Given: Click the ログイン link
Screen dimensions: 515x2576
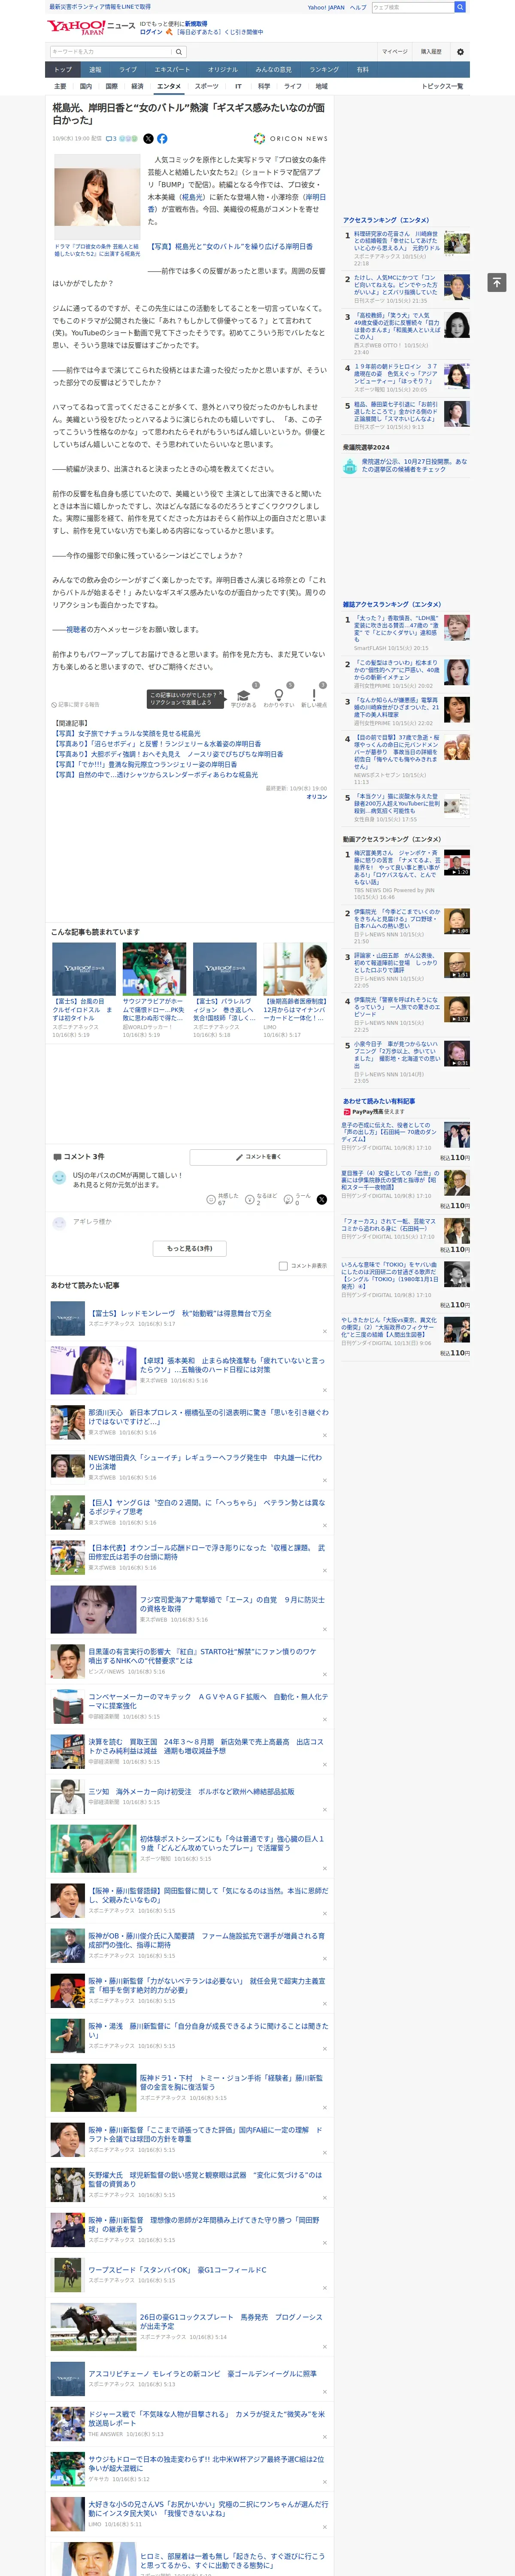Looking at the screenshot, I should click(x=151, y=32).
